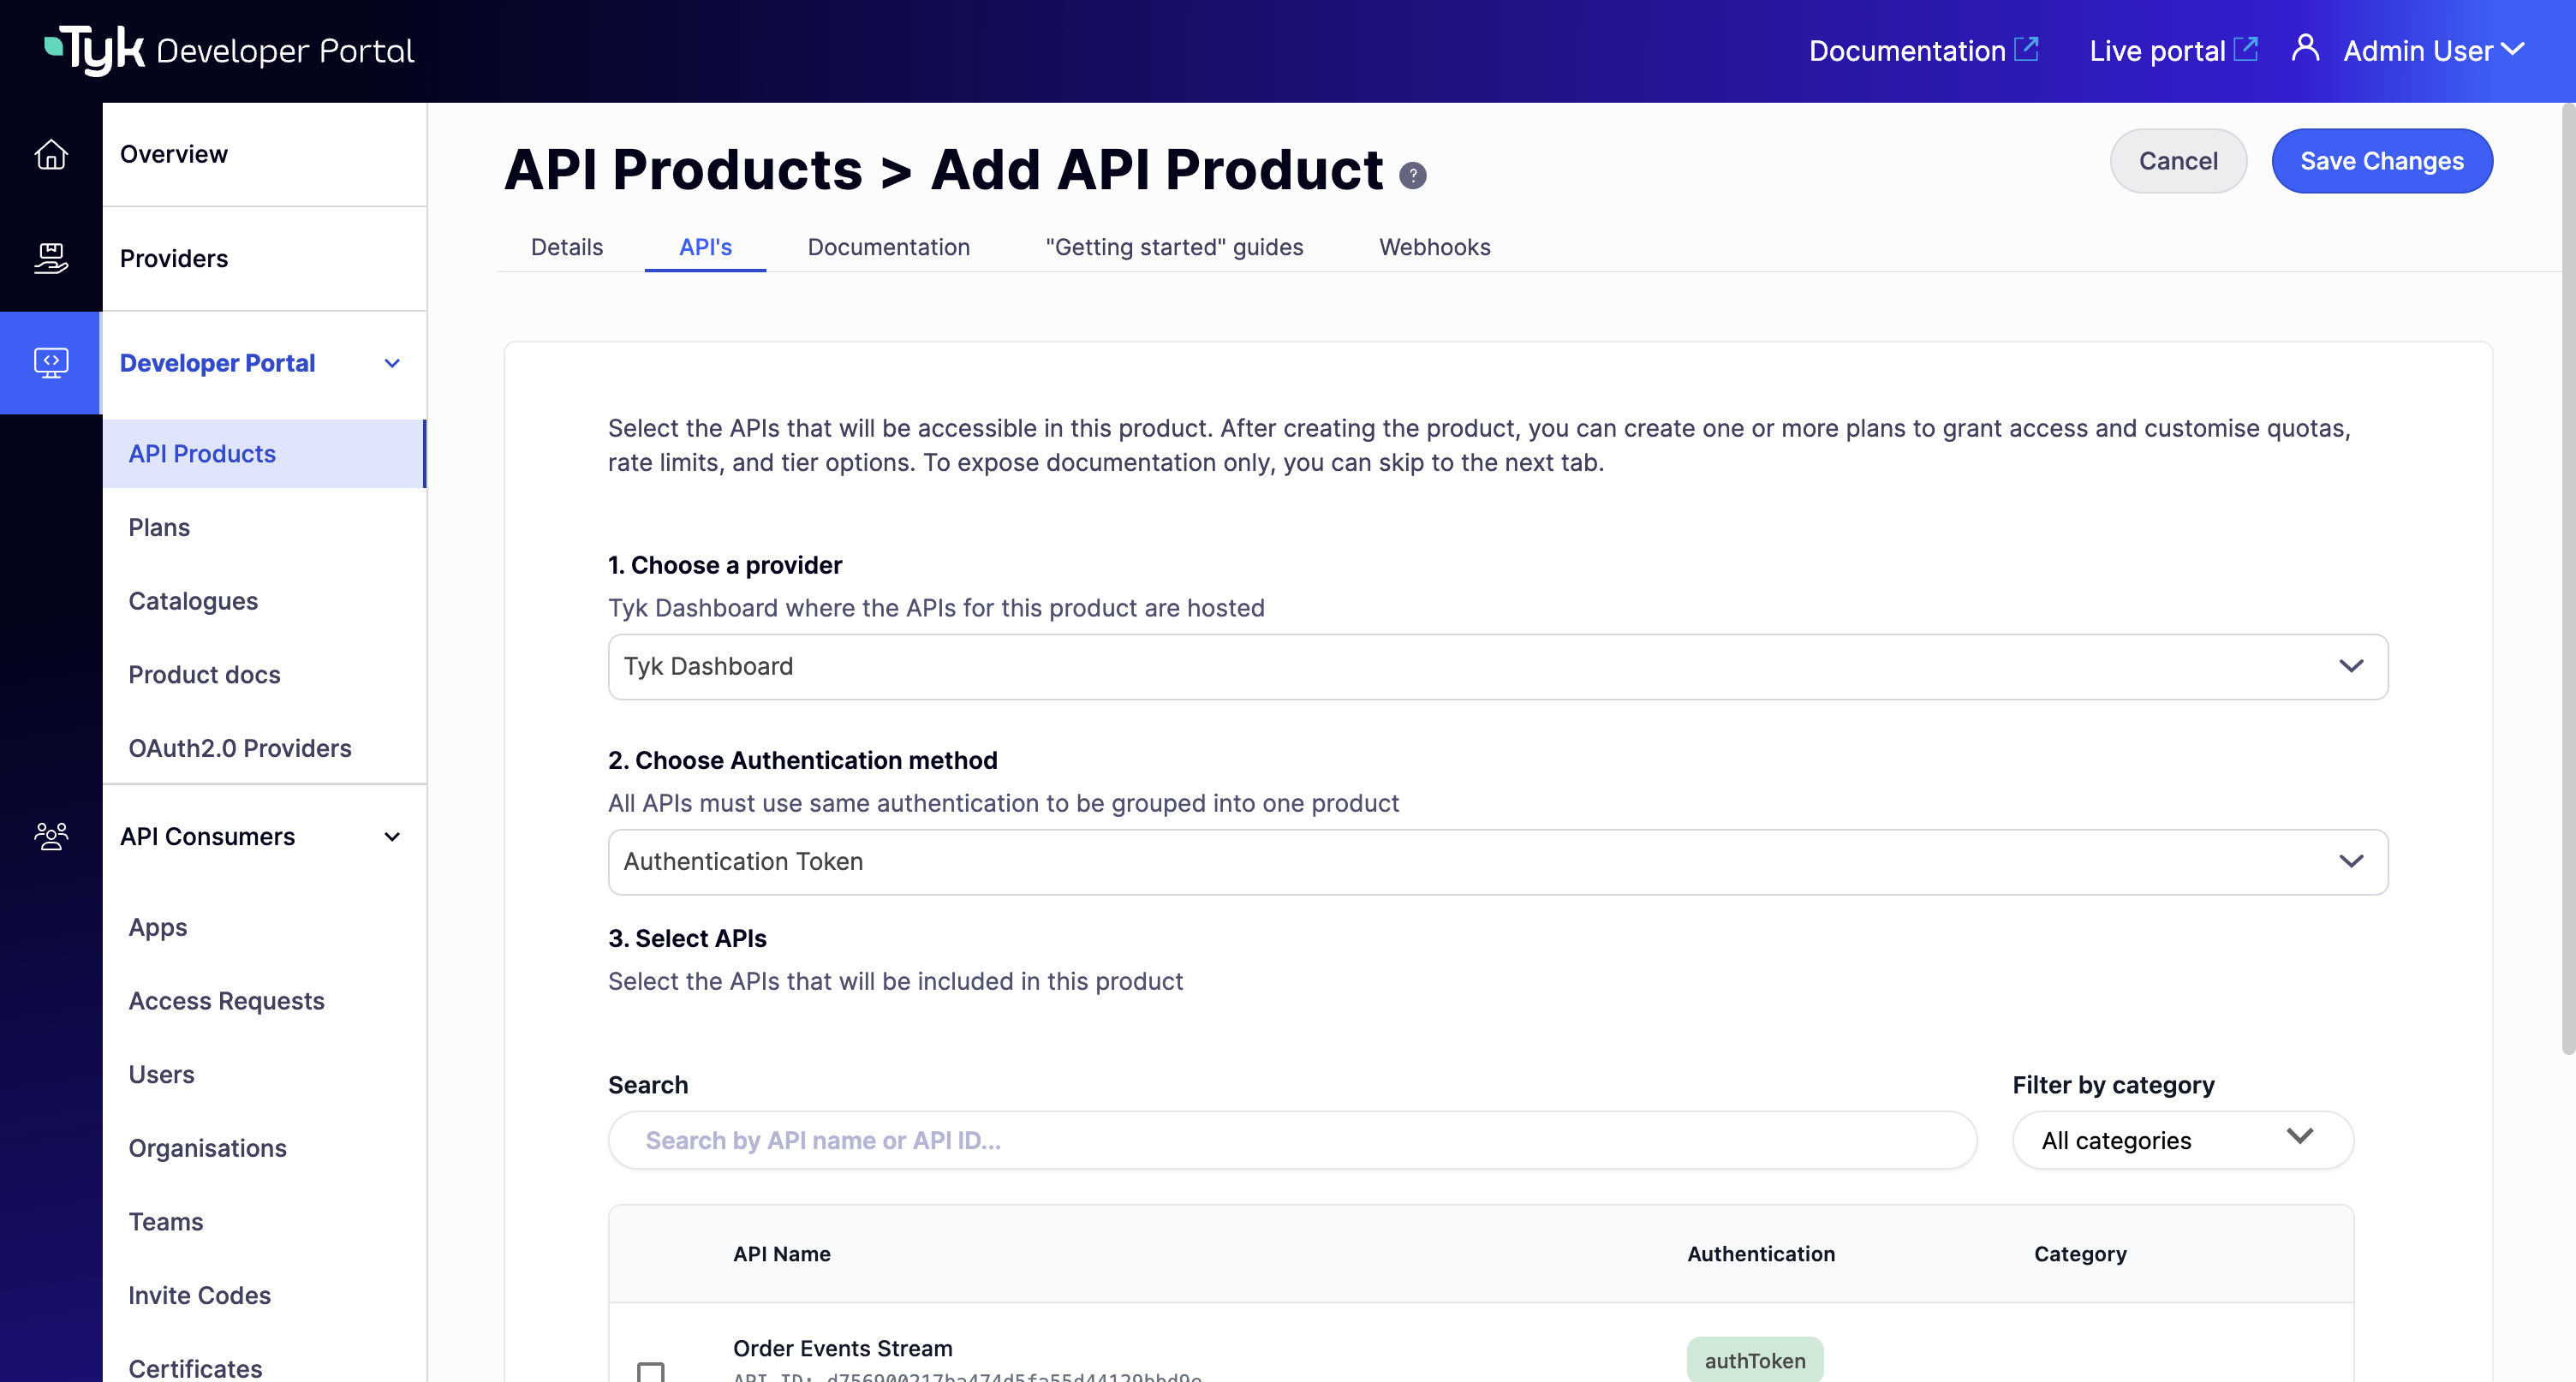
Task: Click the Live portal external link icon
Action: coord(2245,49)
